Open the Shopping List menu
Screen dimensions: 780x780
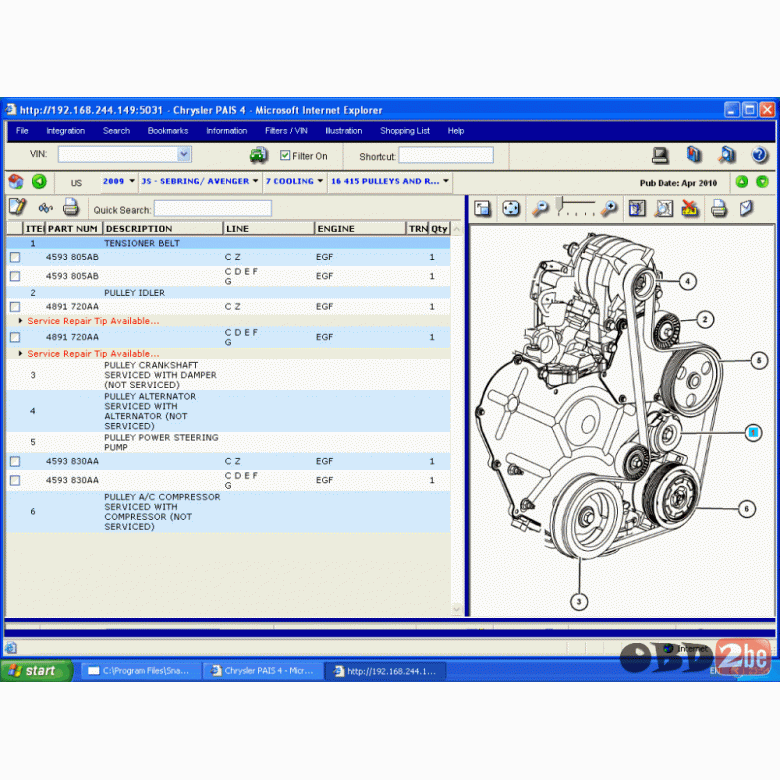tap(405, 131)
